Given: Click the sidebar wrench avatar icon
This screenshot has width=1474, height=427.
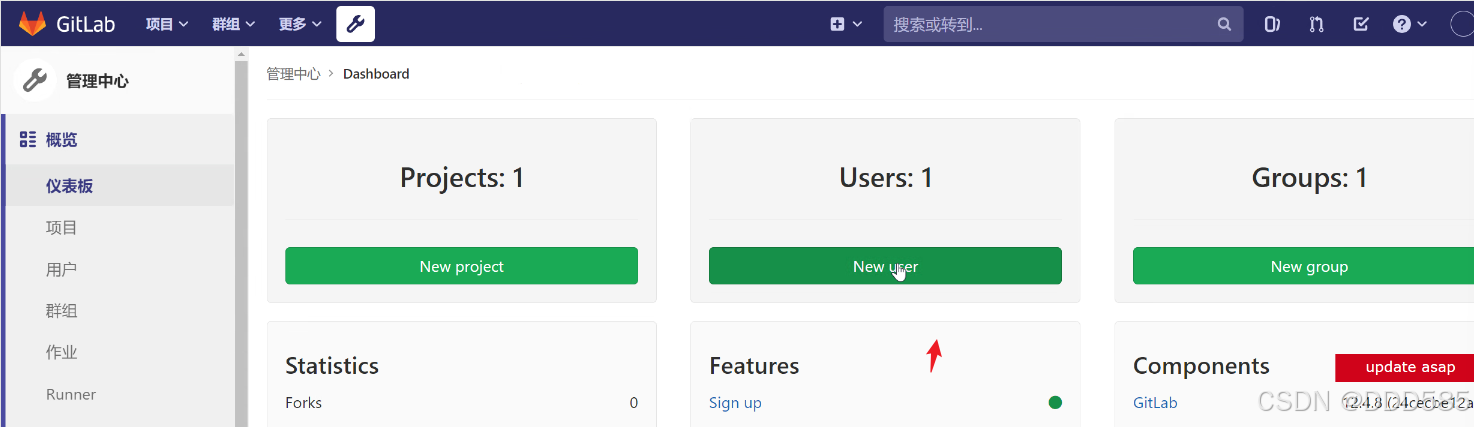Looking at the screenshot, I should tap(34, 80).
